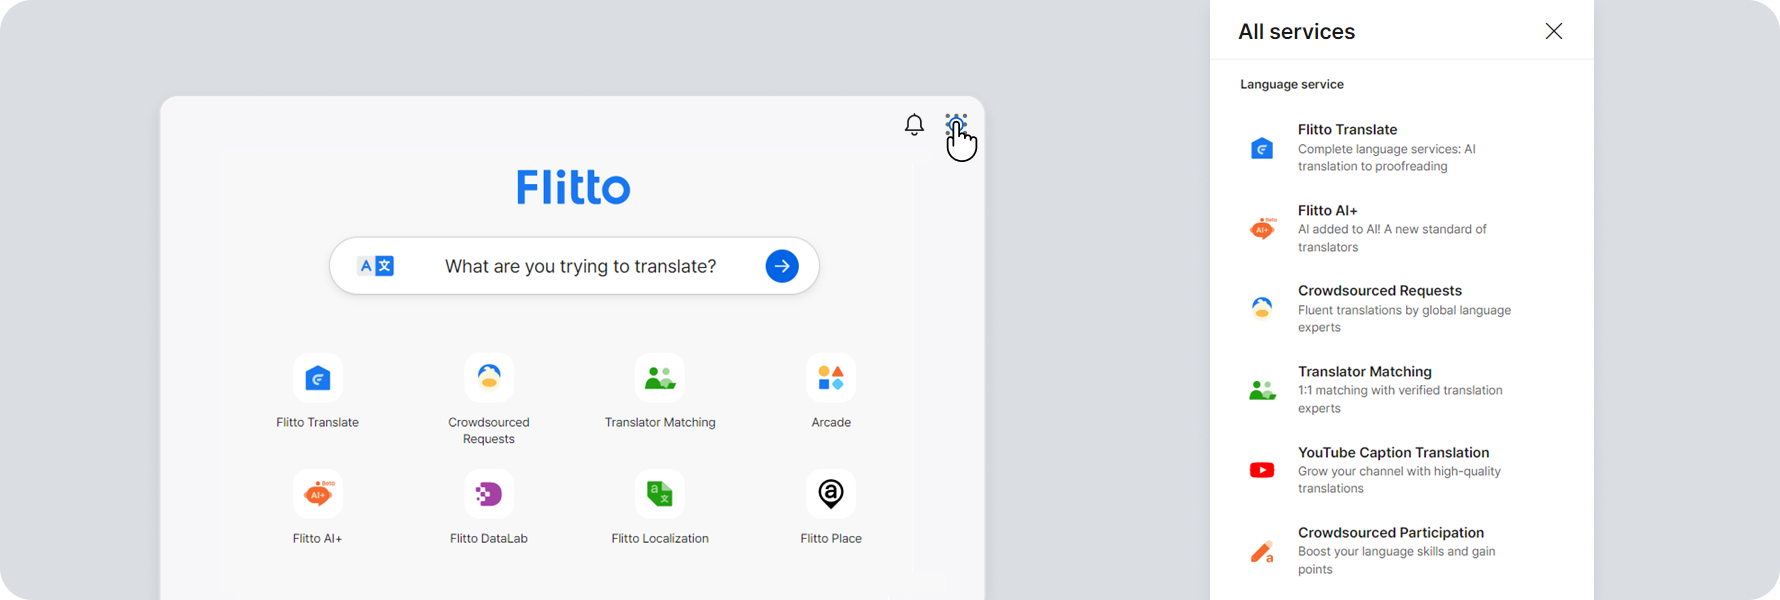This screenshot has height=600, width=1780.
Task: Click the translate language icon in search bar
Action: pos(376,266)
